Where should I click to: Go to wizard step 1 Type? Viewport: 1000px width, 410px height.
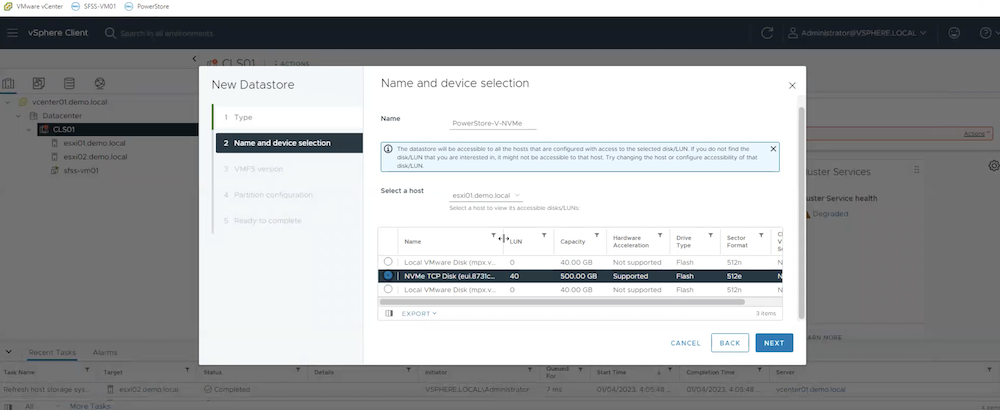[288, 117]
